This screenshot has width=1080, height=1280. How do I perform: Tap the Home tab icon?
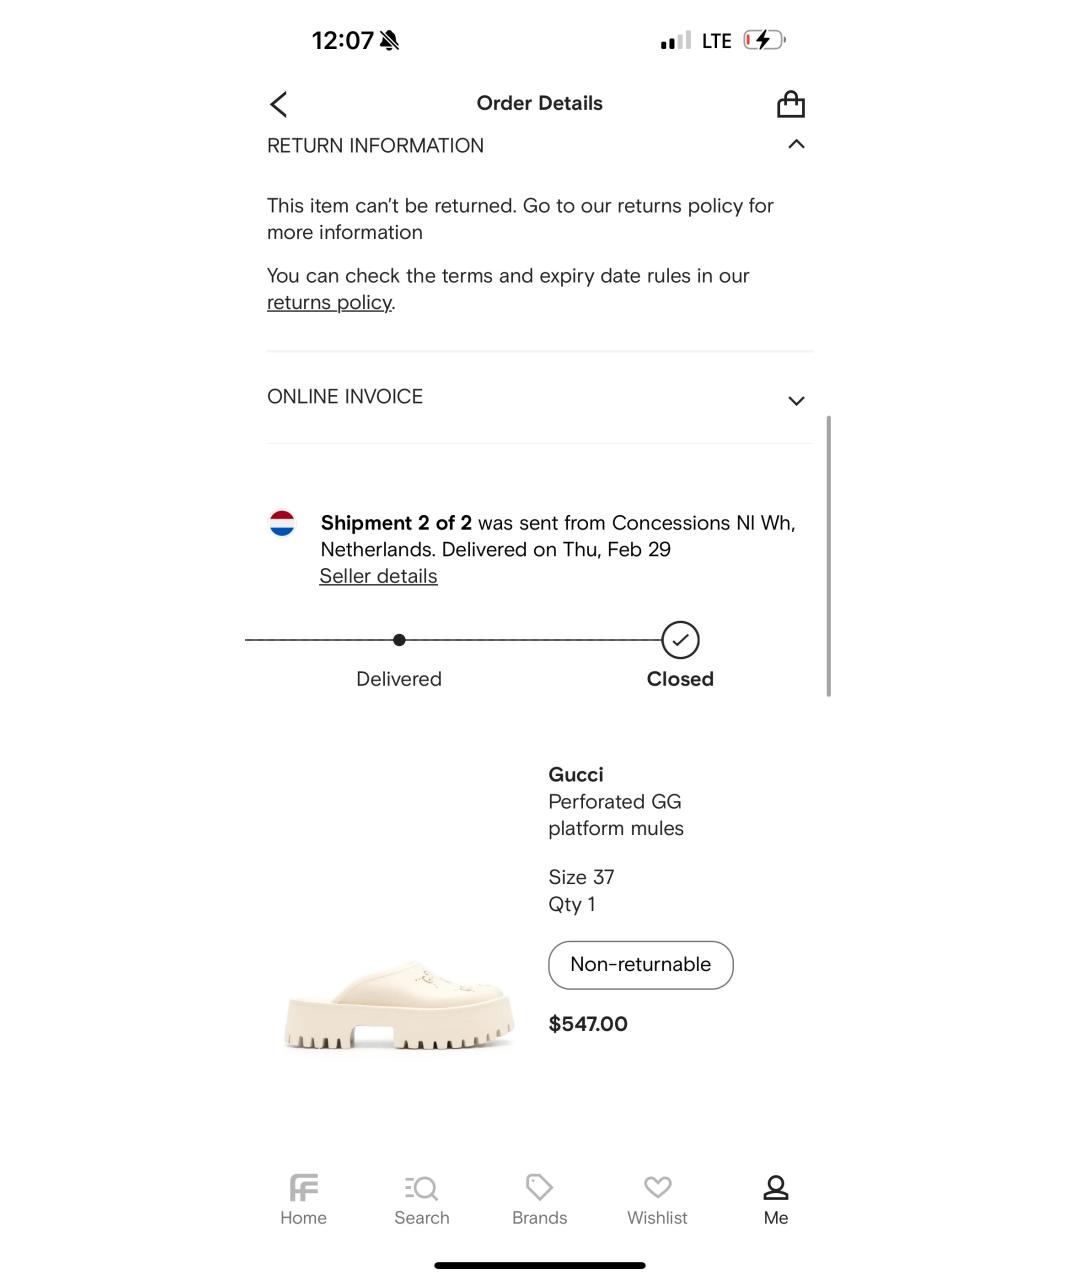click(303, 1188)
